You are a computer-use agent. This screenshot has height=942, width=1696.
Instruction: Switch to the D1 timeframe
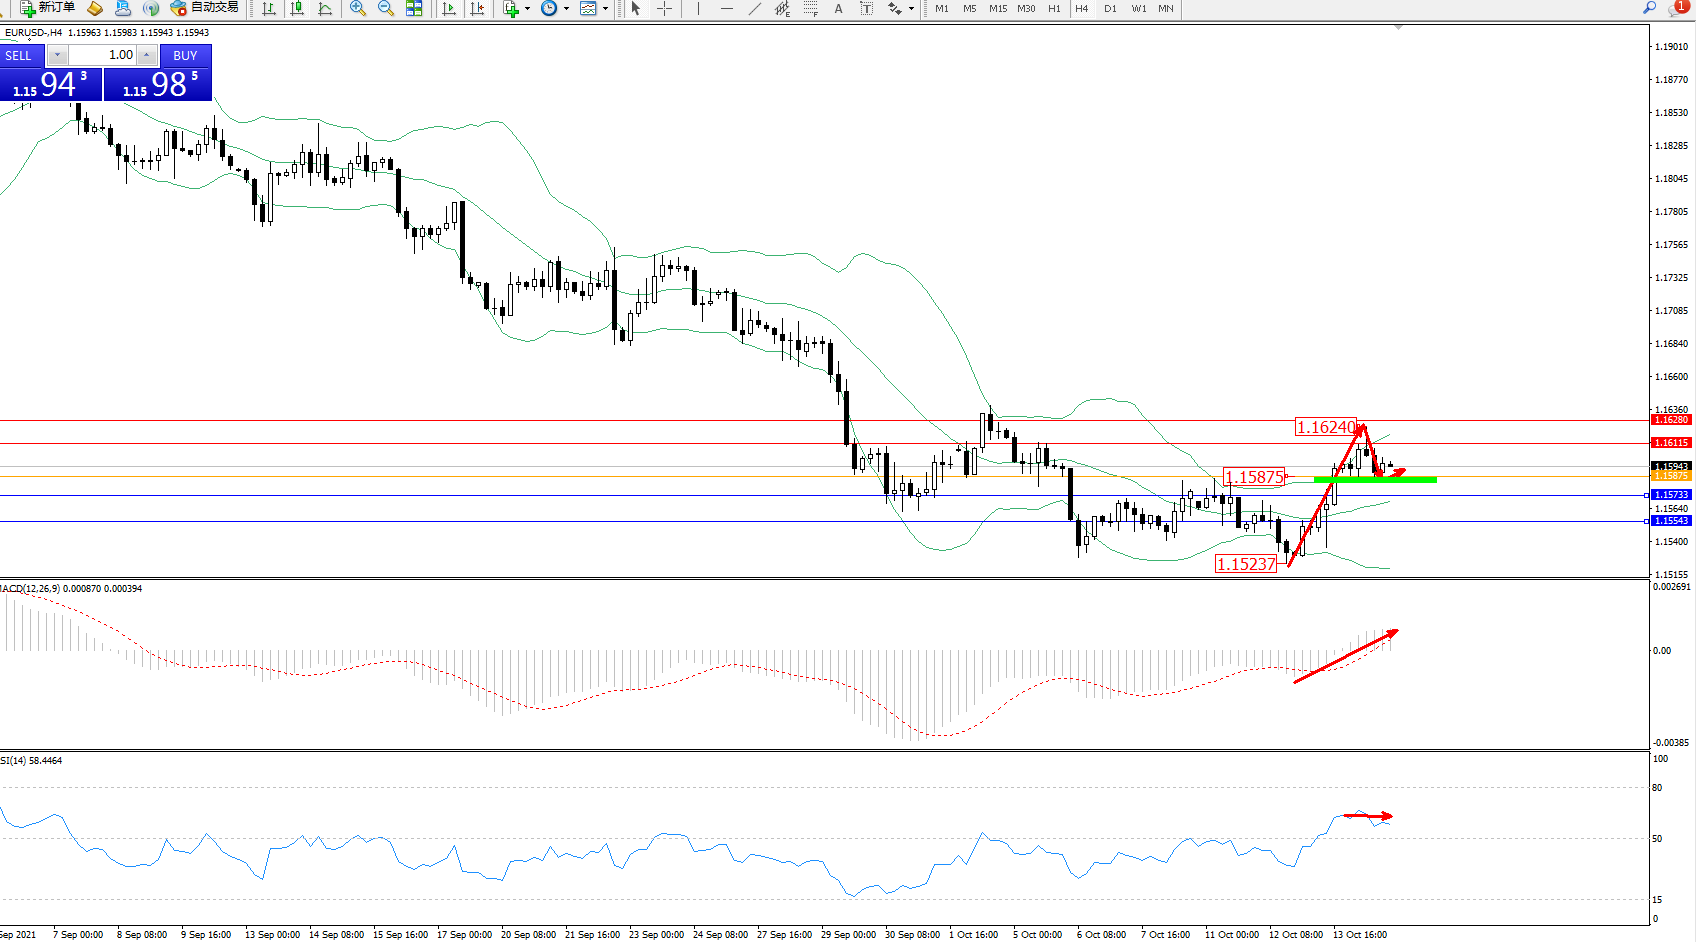pyautogui.click(x=1110, y=9)
